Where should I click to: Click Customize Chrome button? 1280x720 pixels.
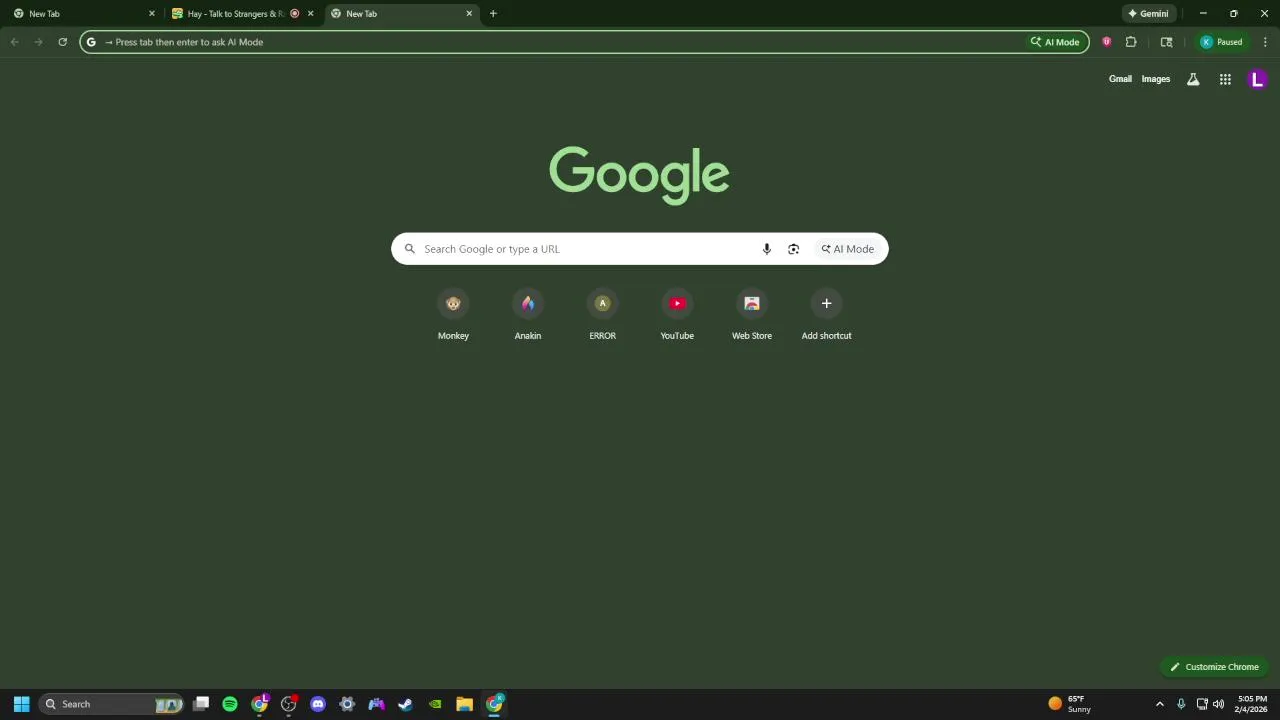(1214, 667)
